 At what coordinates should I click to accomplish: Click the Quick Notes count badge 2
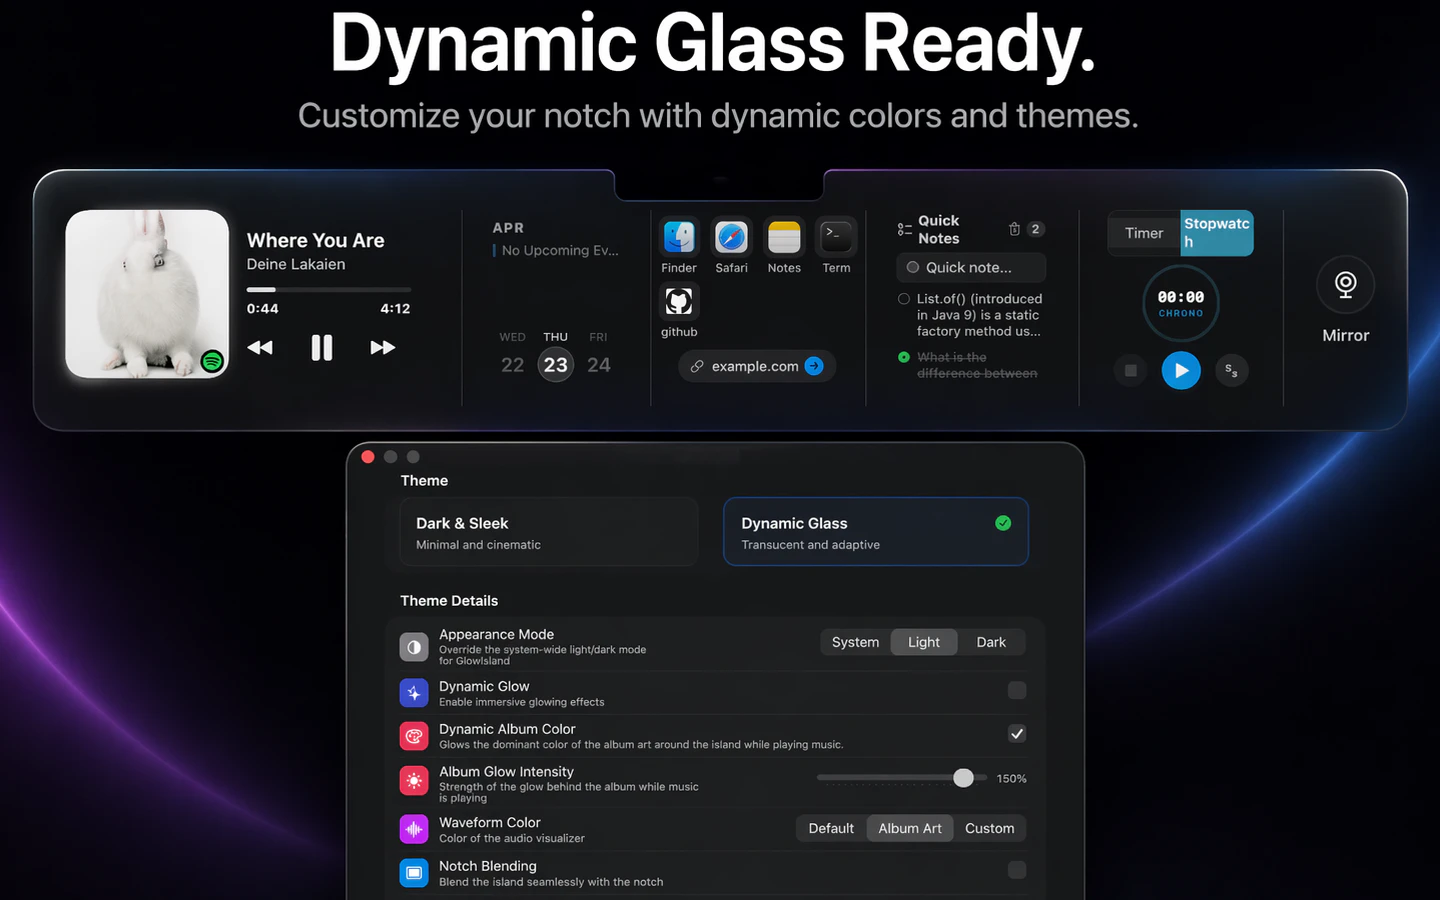click(1035, 229)
